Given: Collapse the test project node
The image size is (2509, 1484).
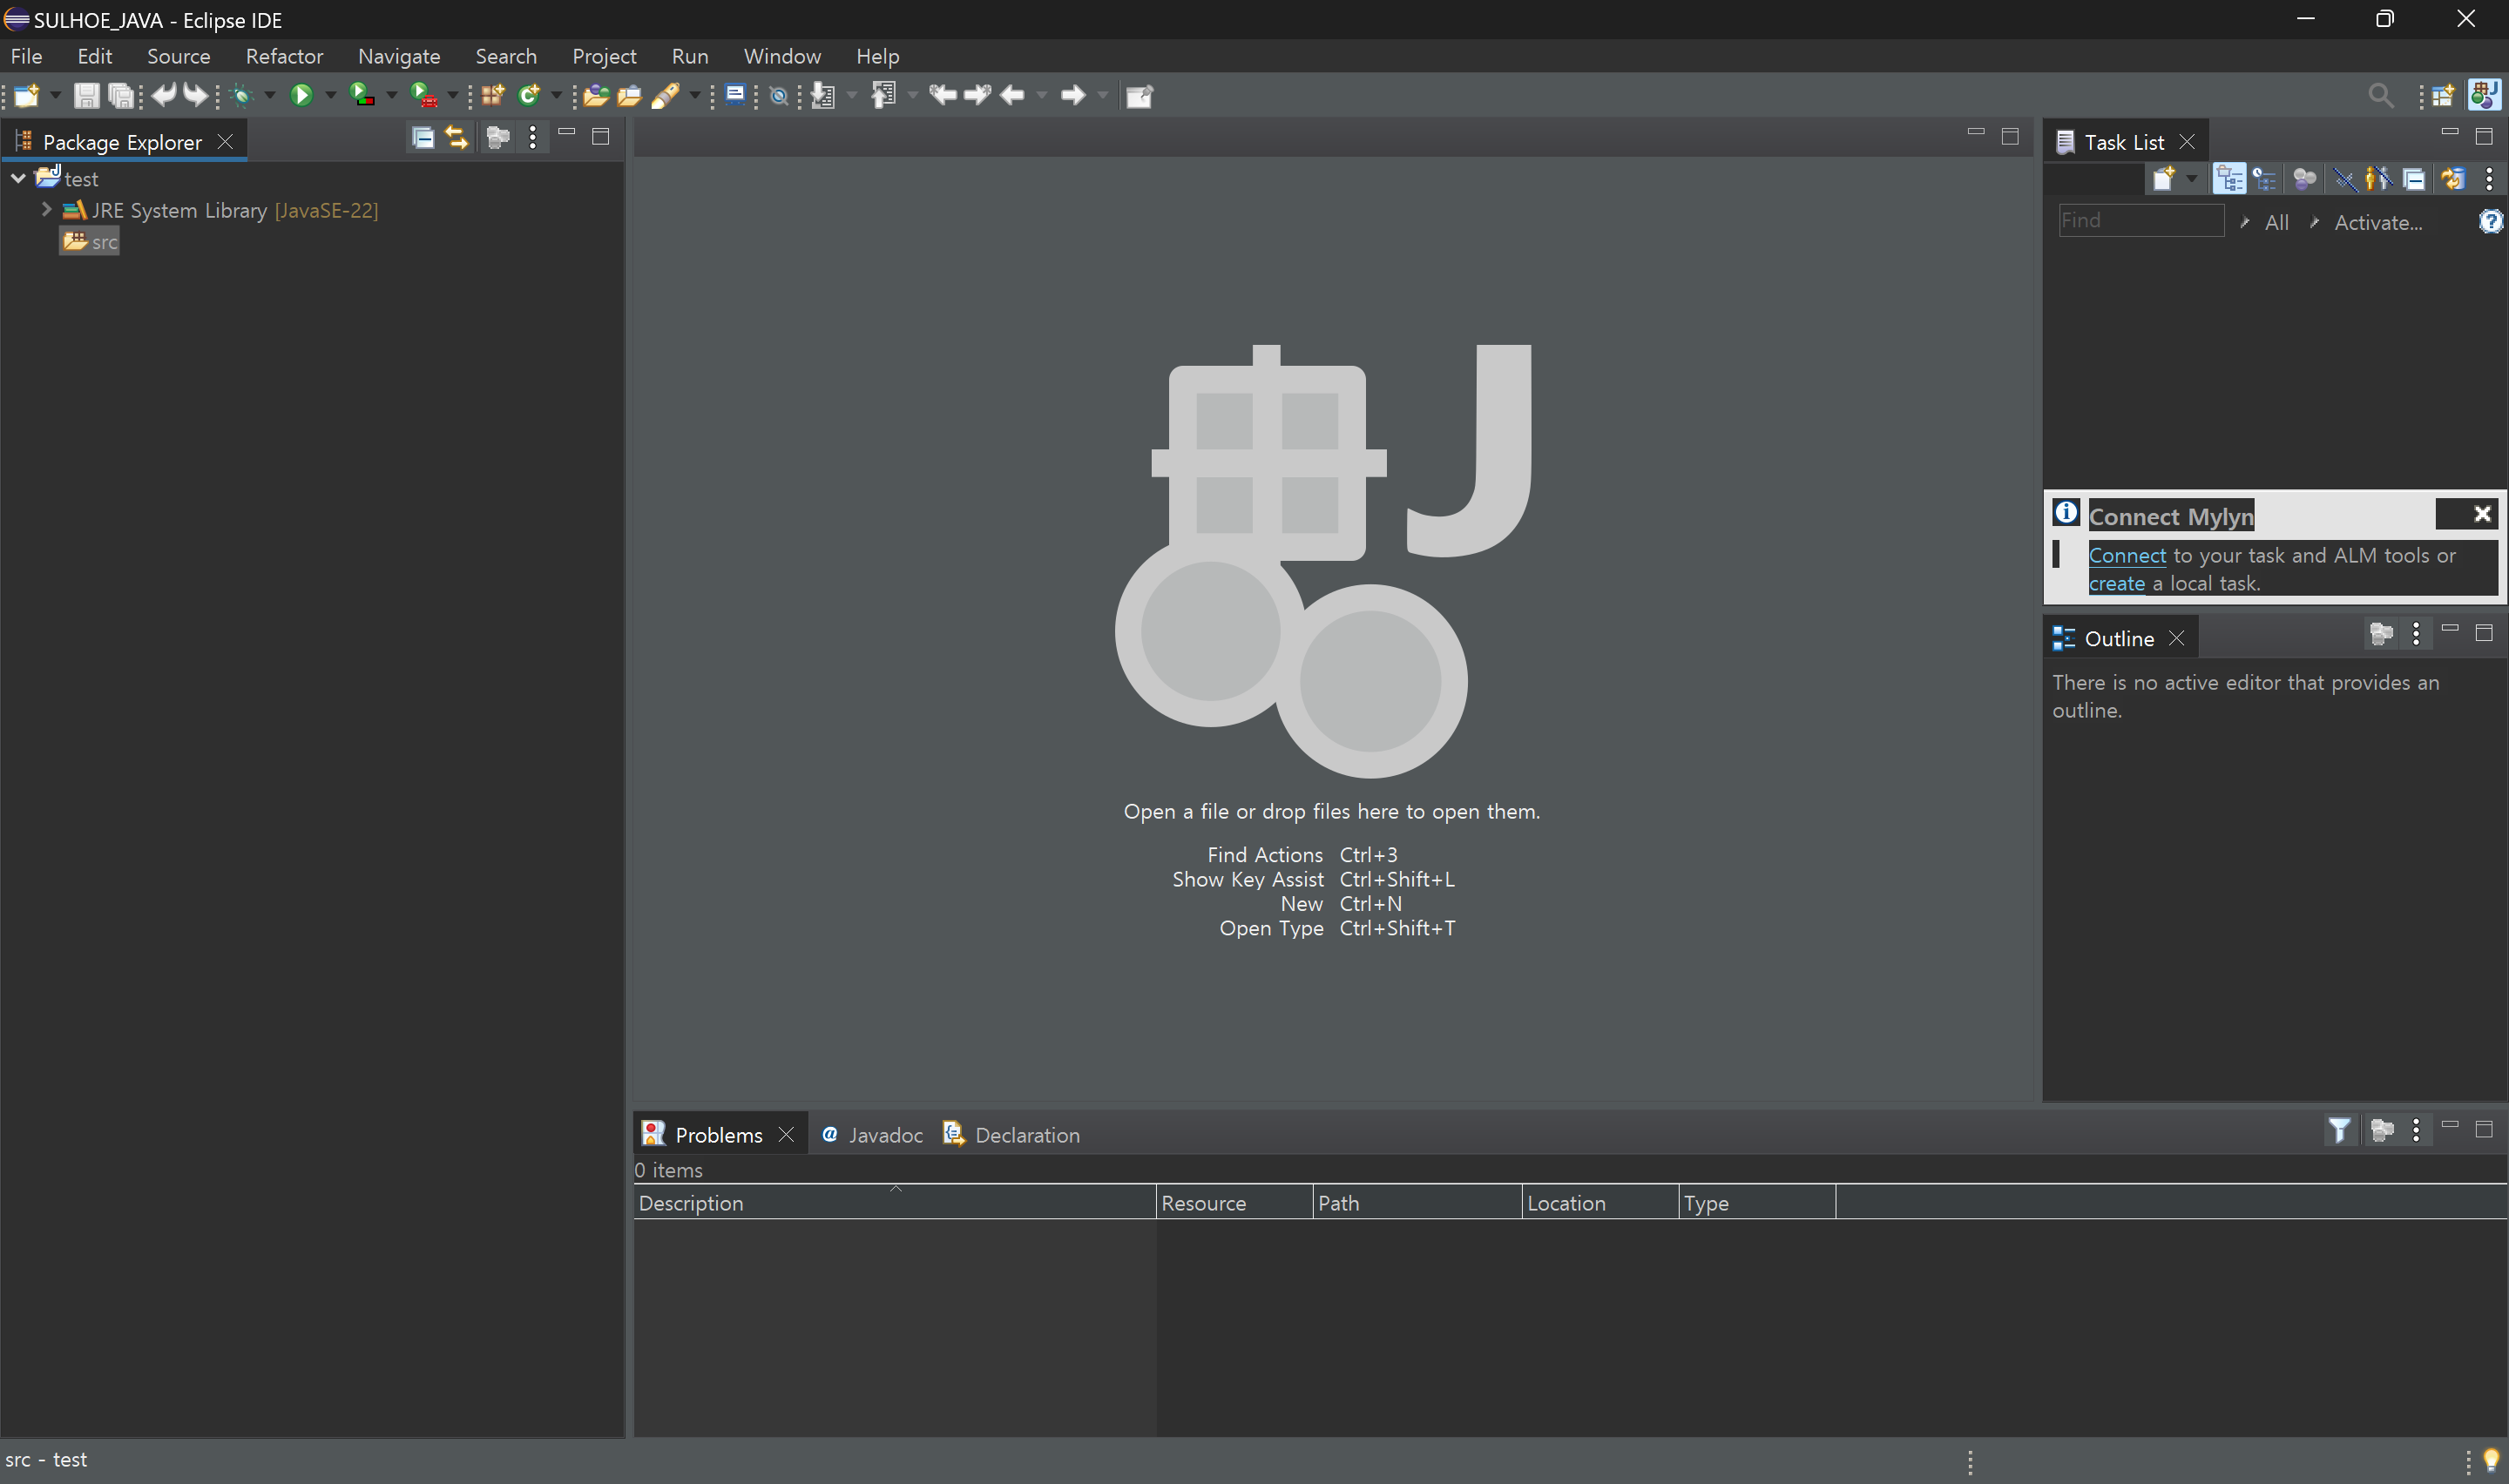Looking at the screenshot, I should pos(18,178).
